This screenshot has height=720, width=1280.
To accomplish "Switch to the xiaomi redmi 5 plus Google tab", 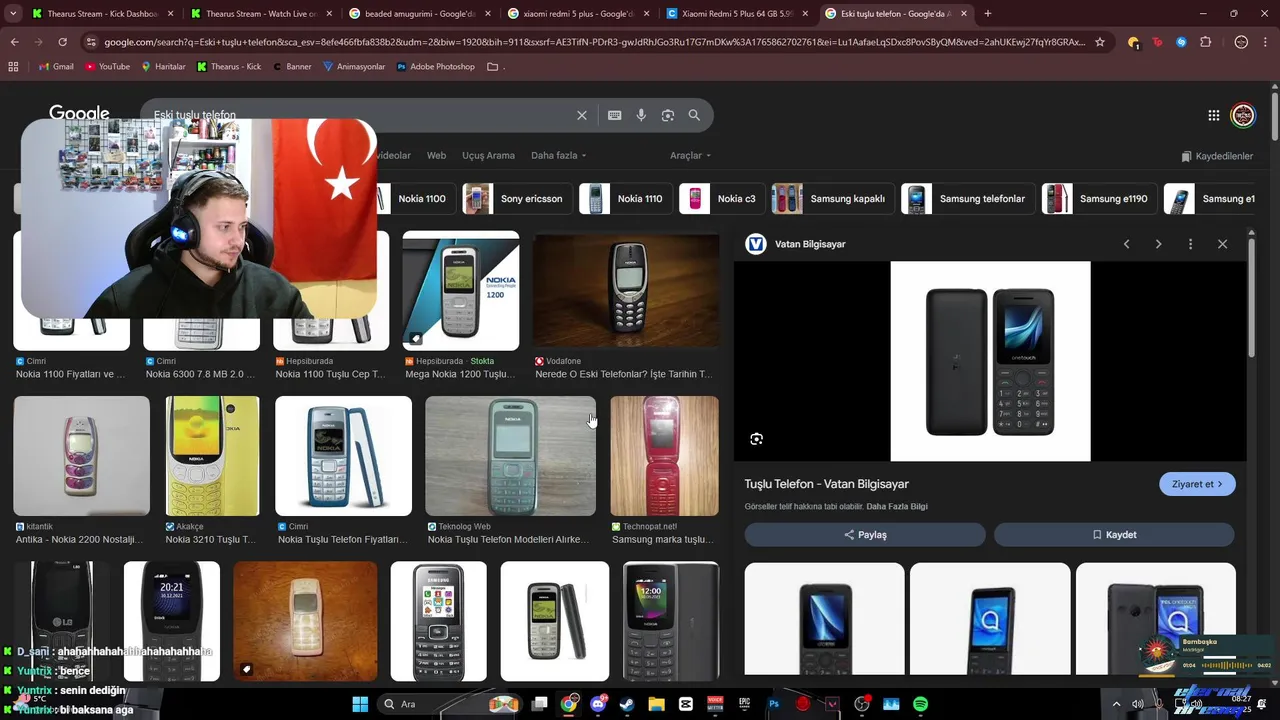I will (578, 13).
